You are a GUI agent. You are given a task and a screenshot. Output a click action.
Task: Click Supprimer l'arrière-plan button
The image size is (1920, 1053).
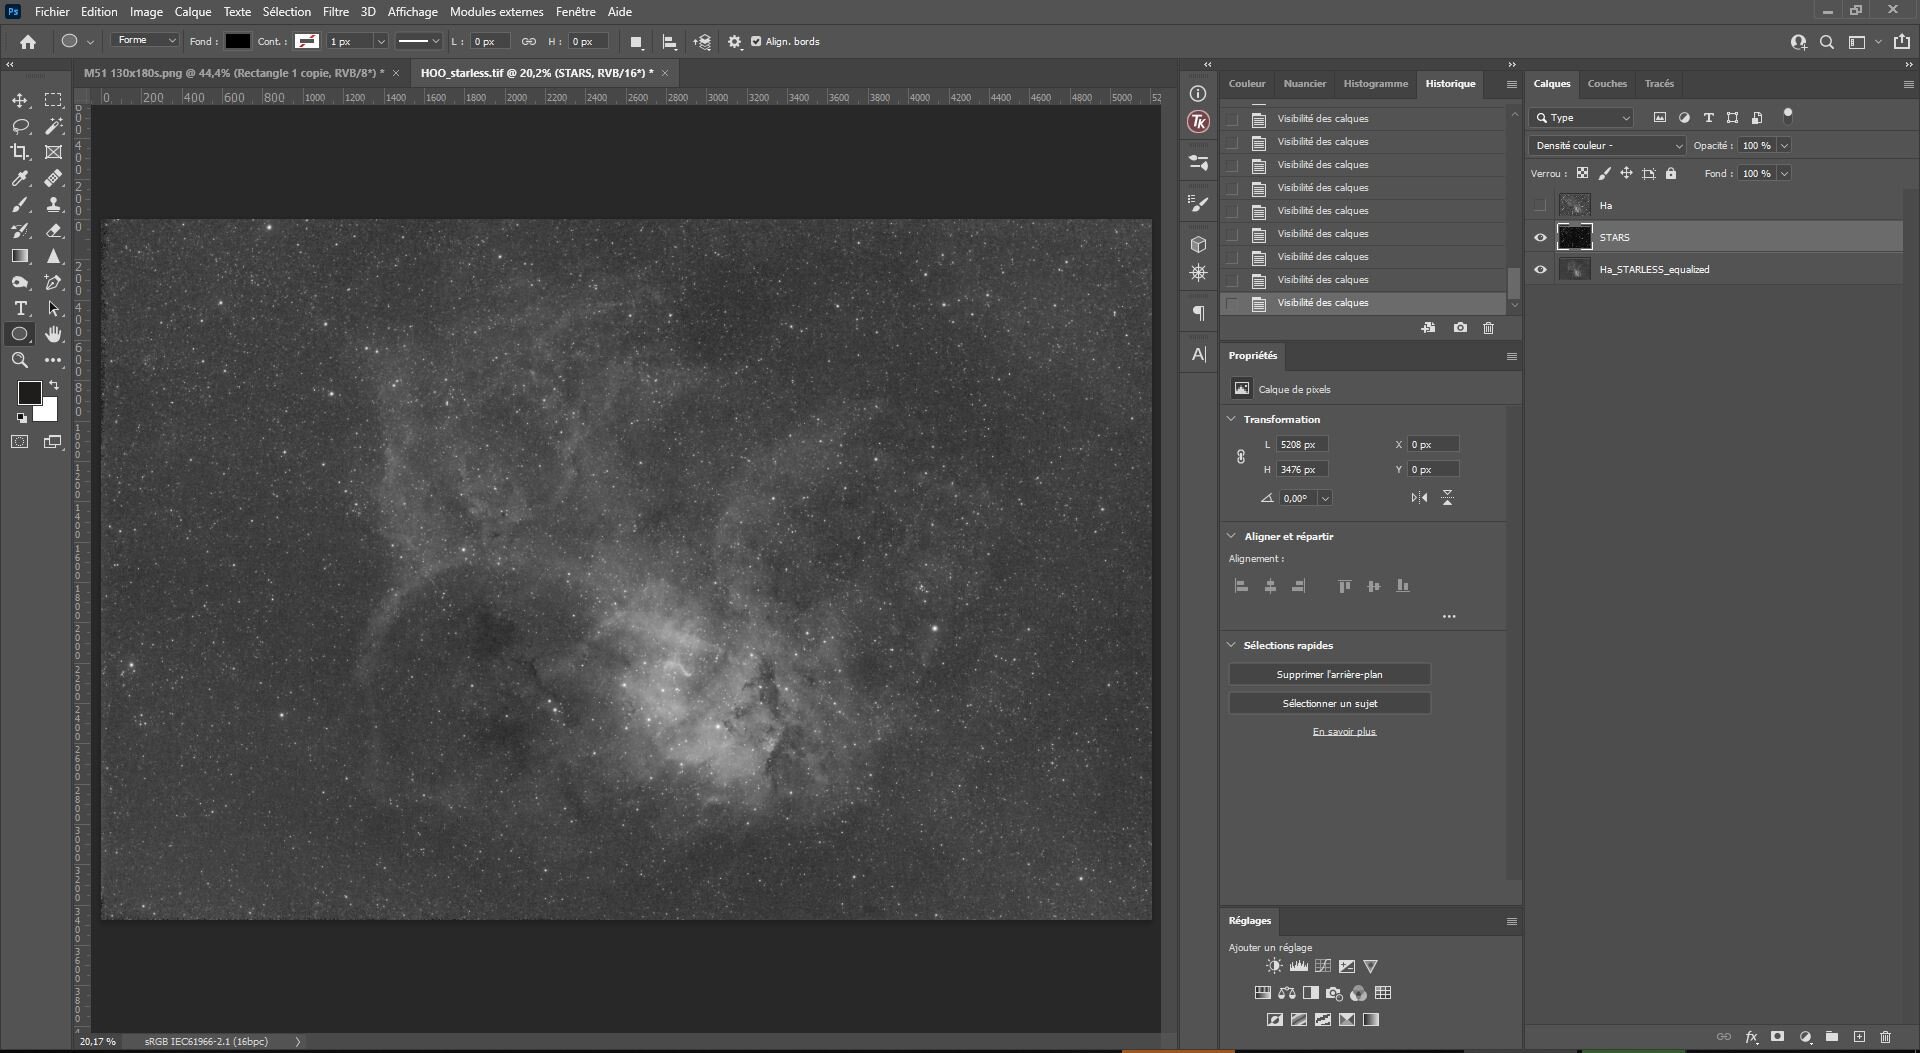pos(1329,675)
